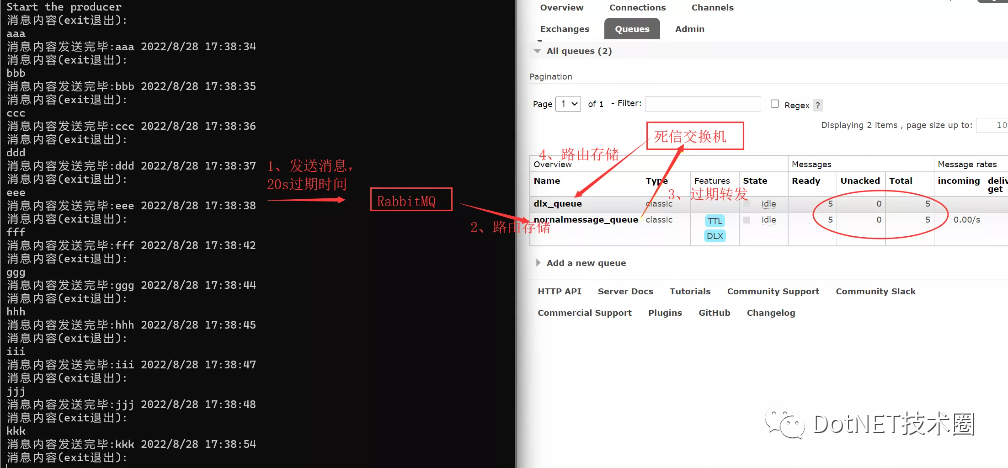Expand the Add a new queue section
Image resolution: width=1008 pixels, height=468 pixels.
[580, 263]
